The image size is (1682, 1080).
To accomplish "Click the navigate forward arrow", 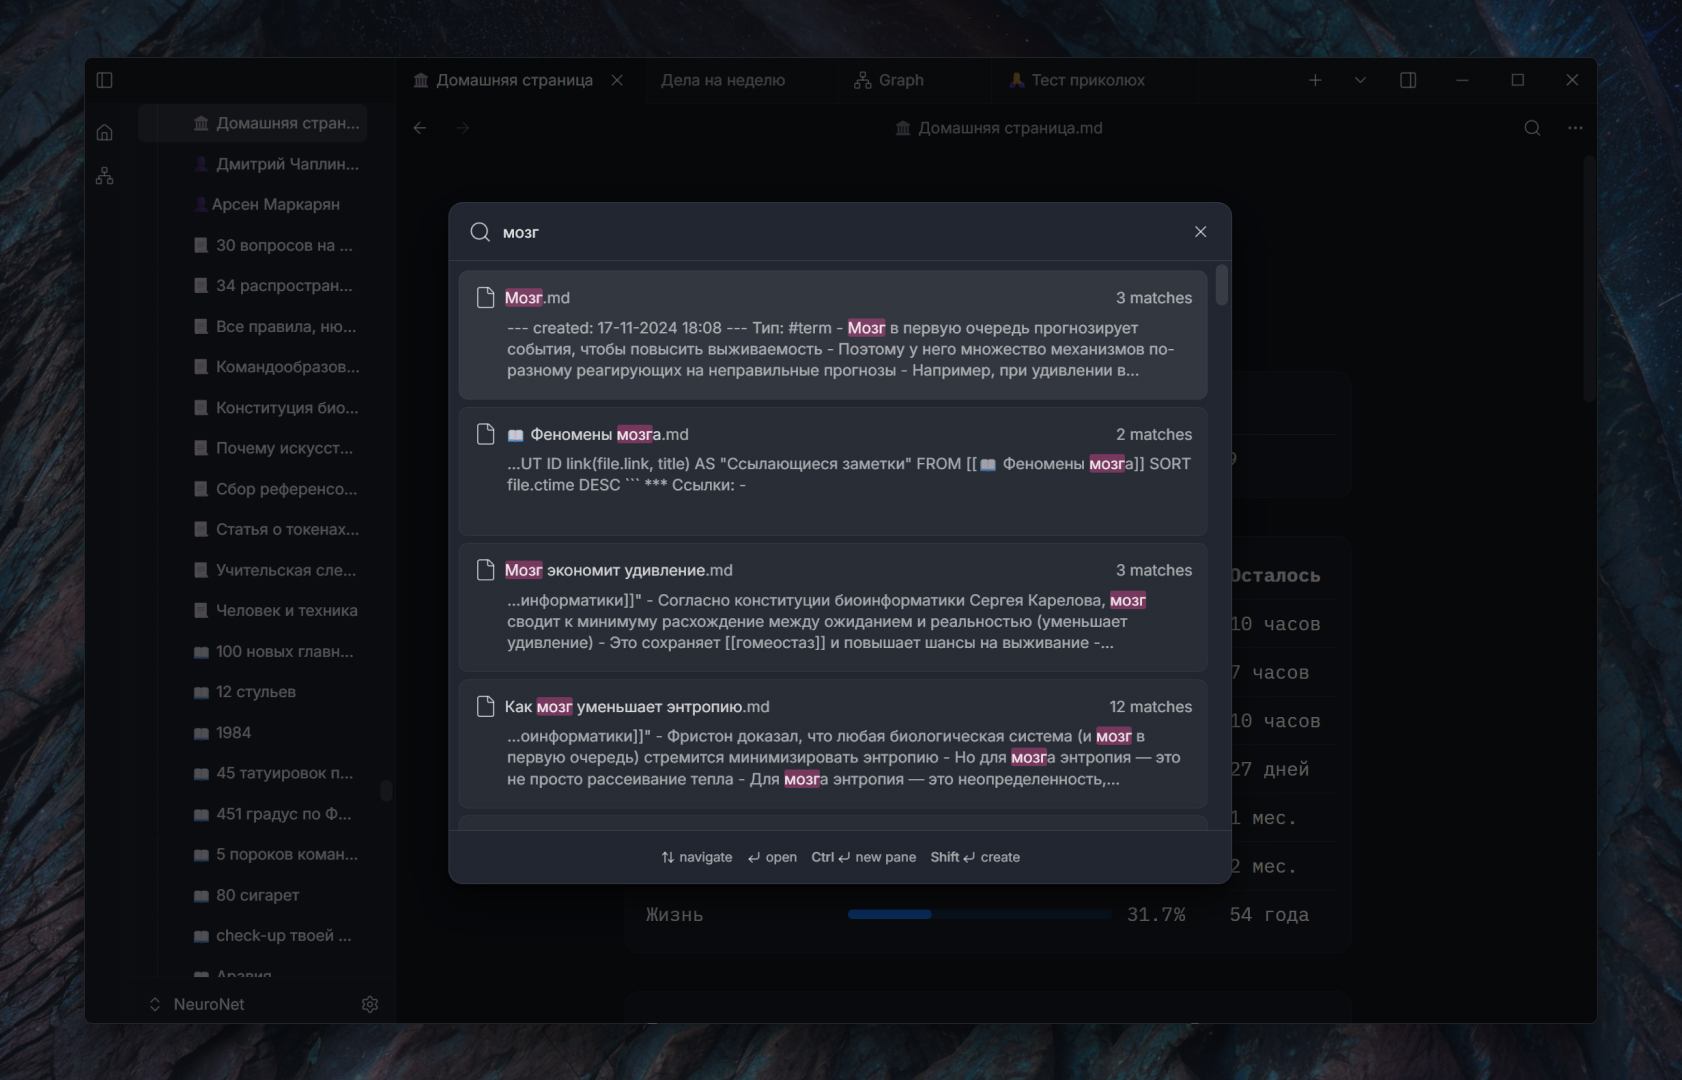I will [x=463, y=128].
